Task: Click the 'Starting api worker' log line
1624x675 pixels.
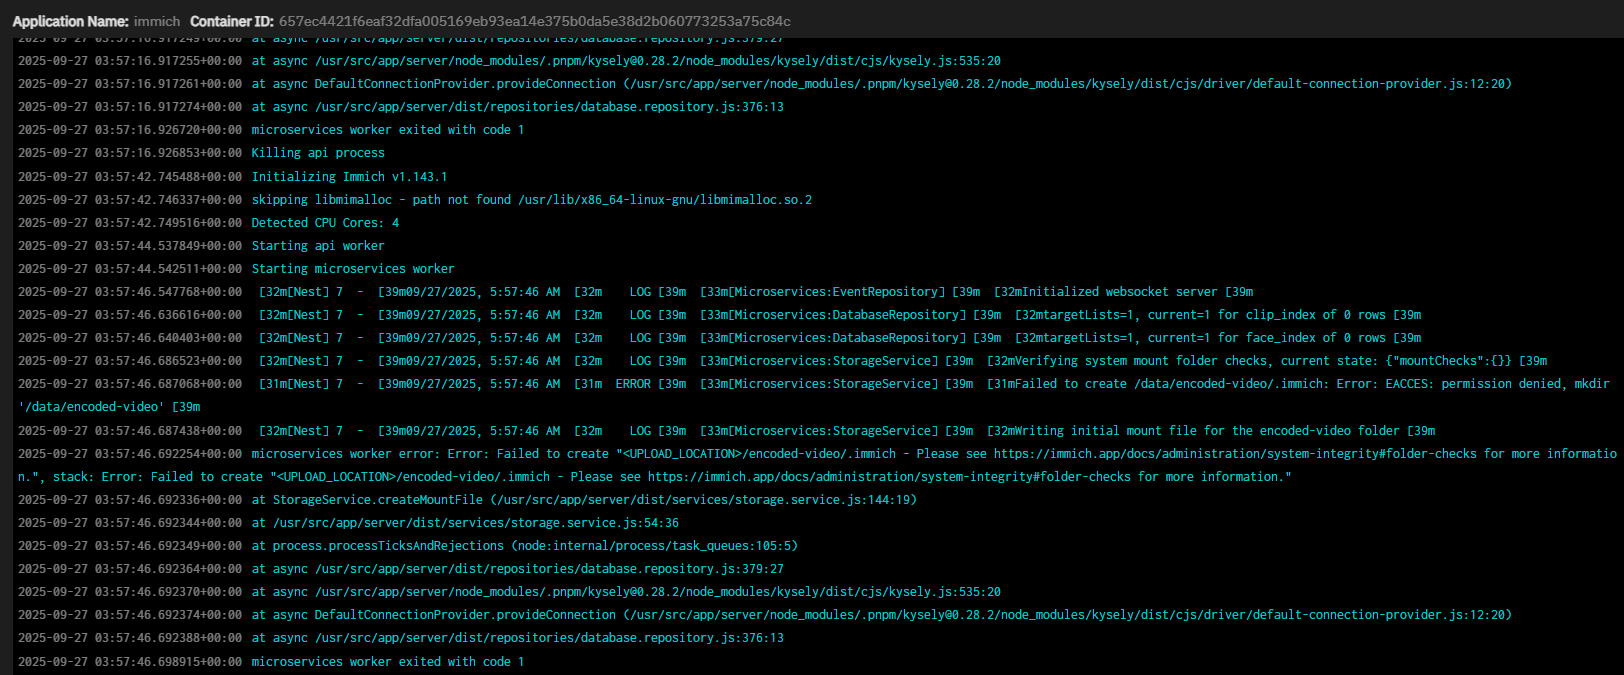Action: tap(318, 245)
